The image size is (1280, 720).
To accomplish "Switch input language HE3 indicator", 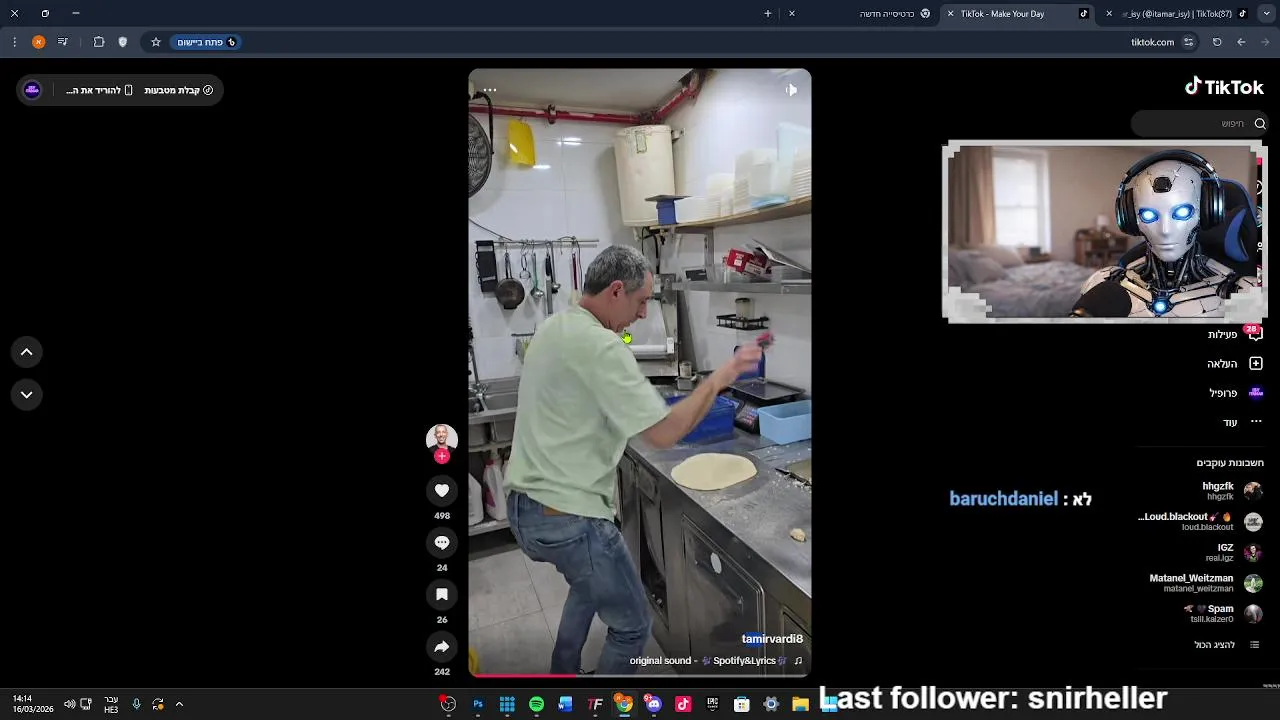I will tap(111, 704).
